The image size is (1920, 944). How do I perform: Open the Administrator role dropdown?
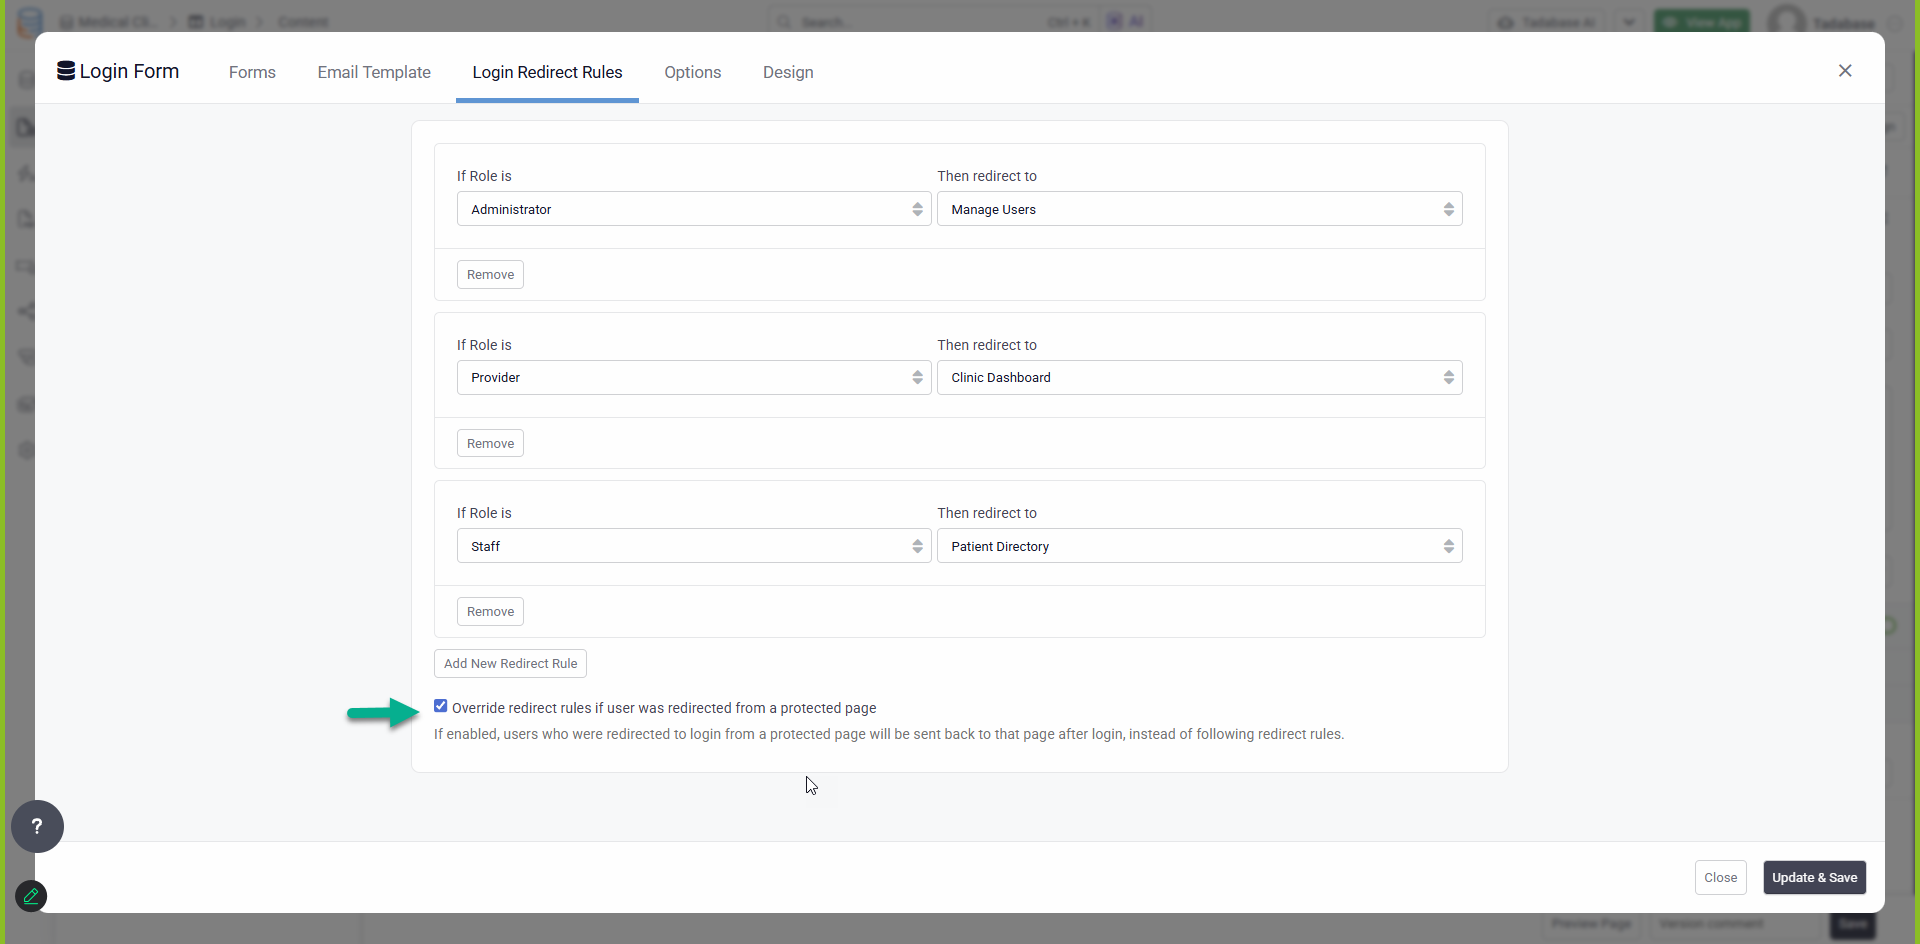tap(693, 209)
